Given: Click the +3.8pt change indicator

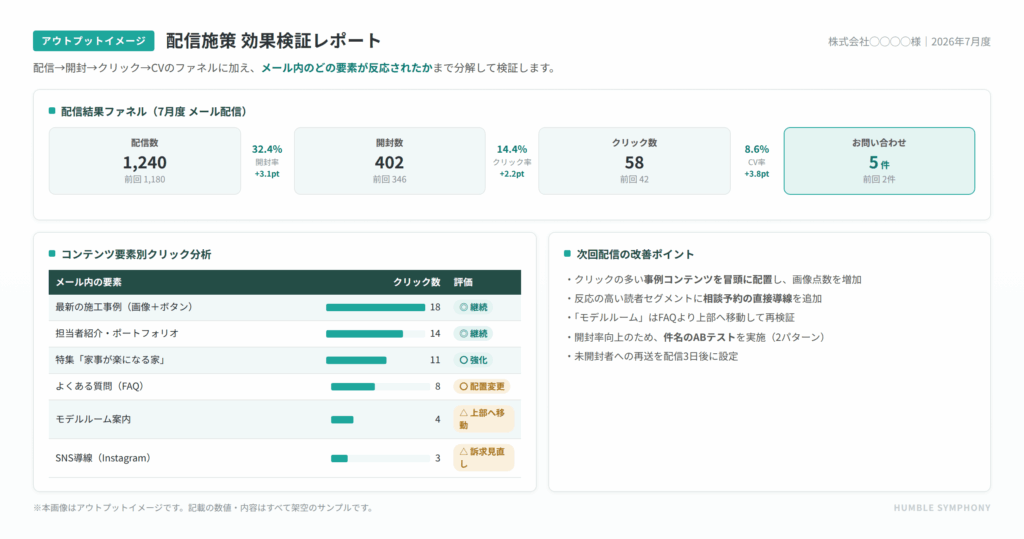Looking at the screenshot, I should pyautogui.click(x=757, y=174).
